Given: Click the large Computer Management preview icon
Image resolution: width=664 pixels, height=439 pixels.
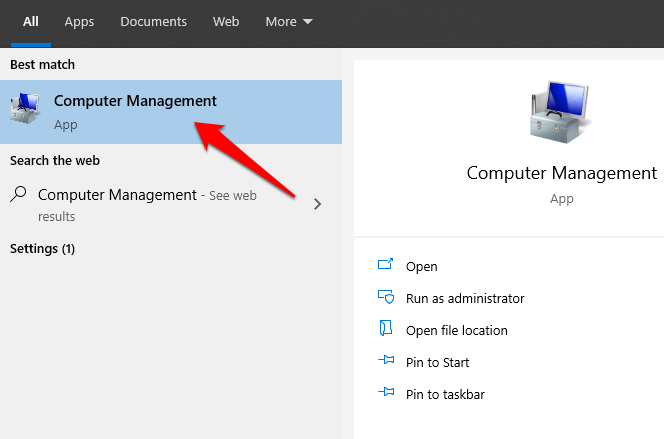Looking at the screenshot, I should (561, 112).
